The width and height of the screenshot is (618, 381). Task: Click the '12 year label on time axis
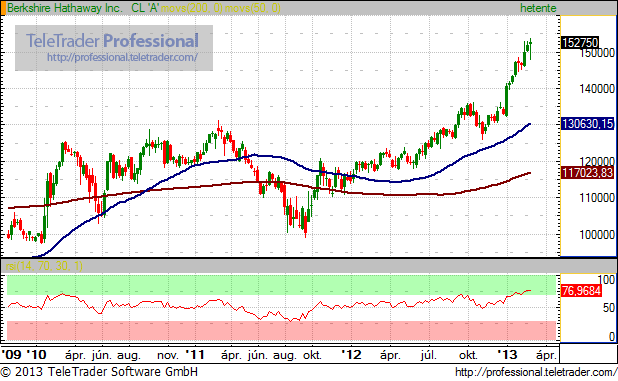351,355
